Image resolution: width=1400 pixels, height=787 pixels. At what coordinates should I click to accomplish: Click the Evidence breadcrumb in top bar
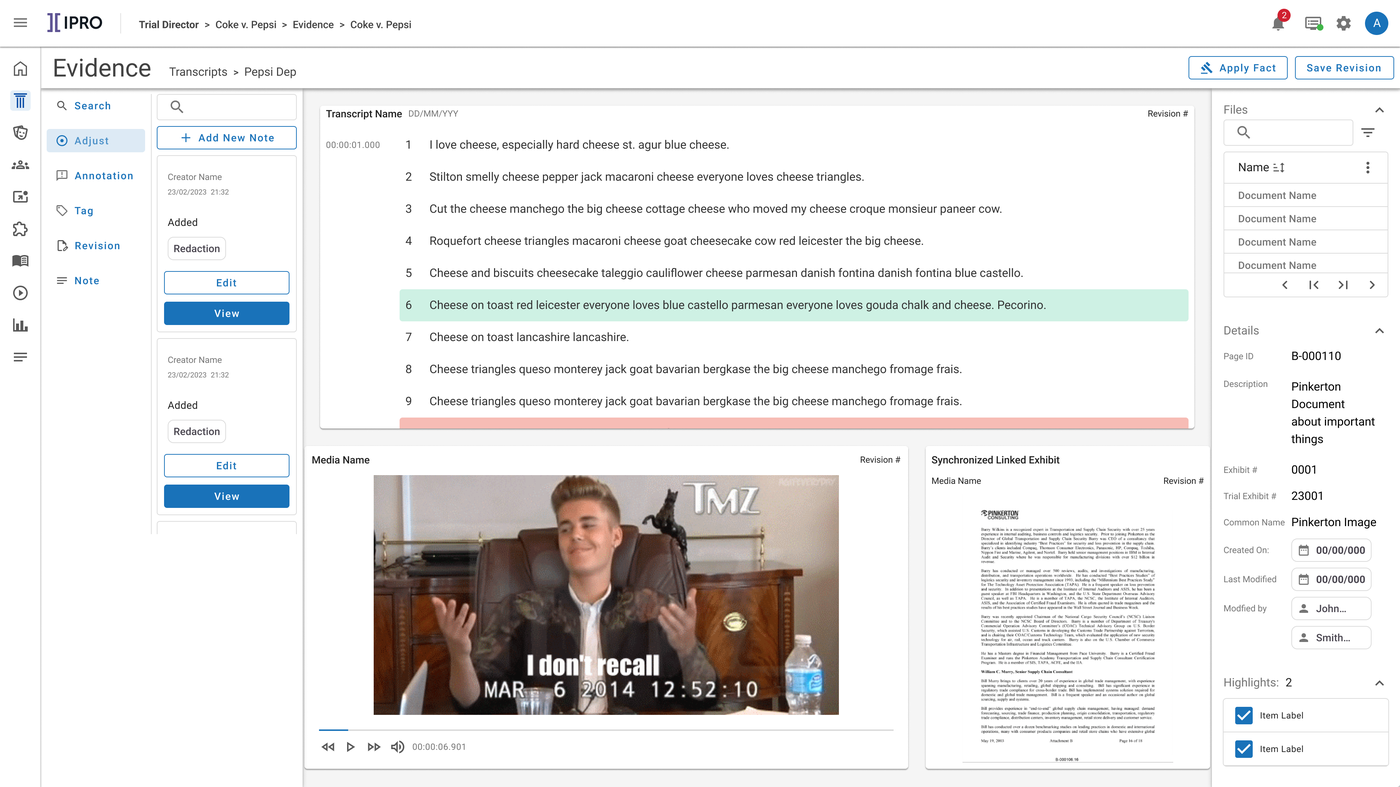tap(313, 24)
